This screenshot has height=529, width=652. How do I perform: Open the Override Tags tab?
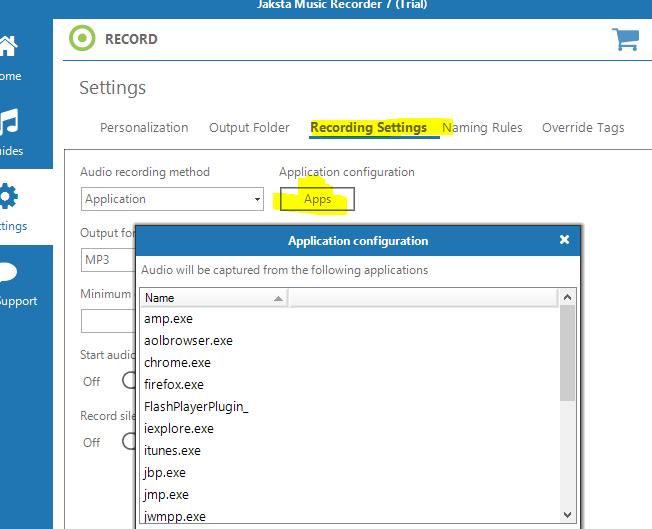(583, 127)
